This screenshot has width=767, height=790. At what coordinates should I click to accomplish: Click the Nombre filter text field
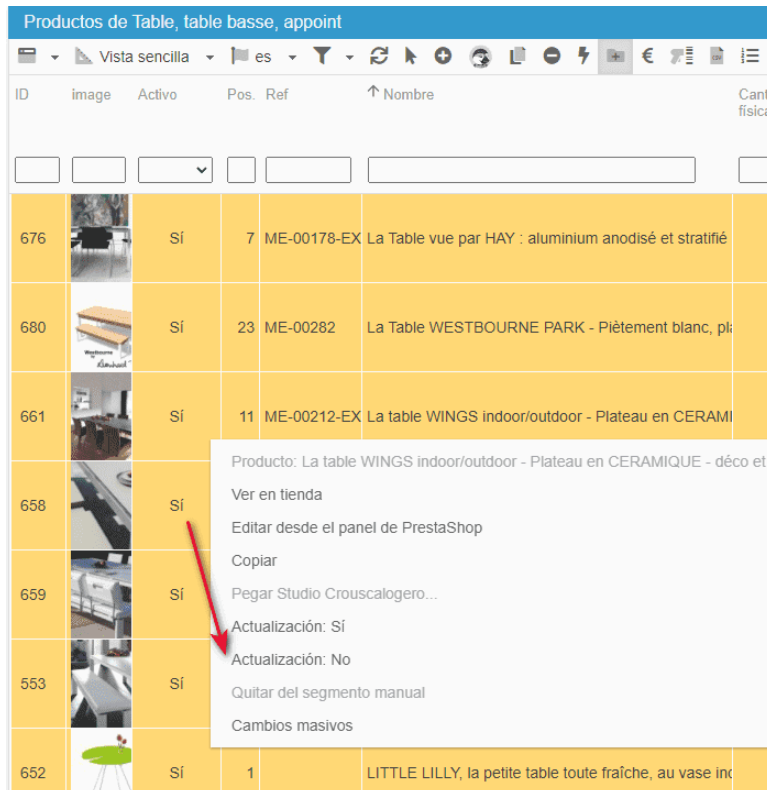[x=531, y=170]
